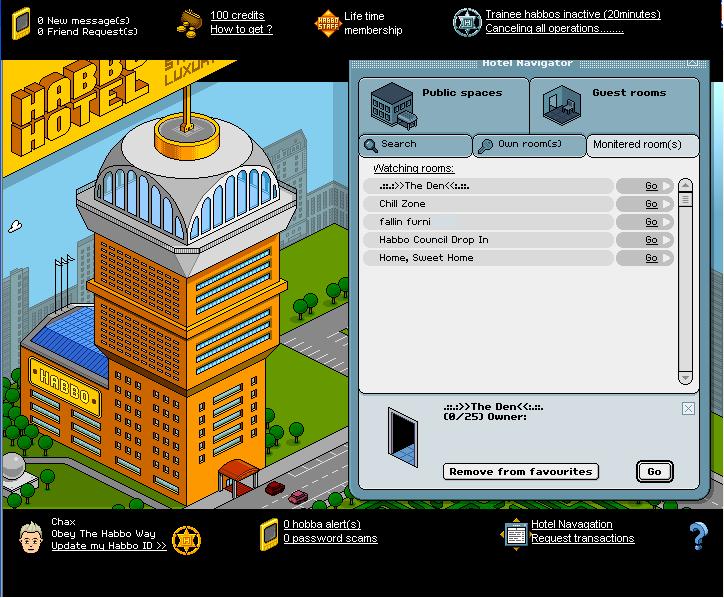This screenshot has width=724, height=598.
Task: Open Request transactions link
Action: point(583,538)
